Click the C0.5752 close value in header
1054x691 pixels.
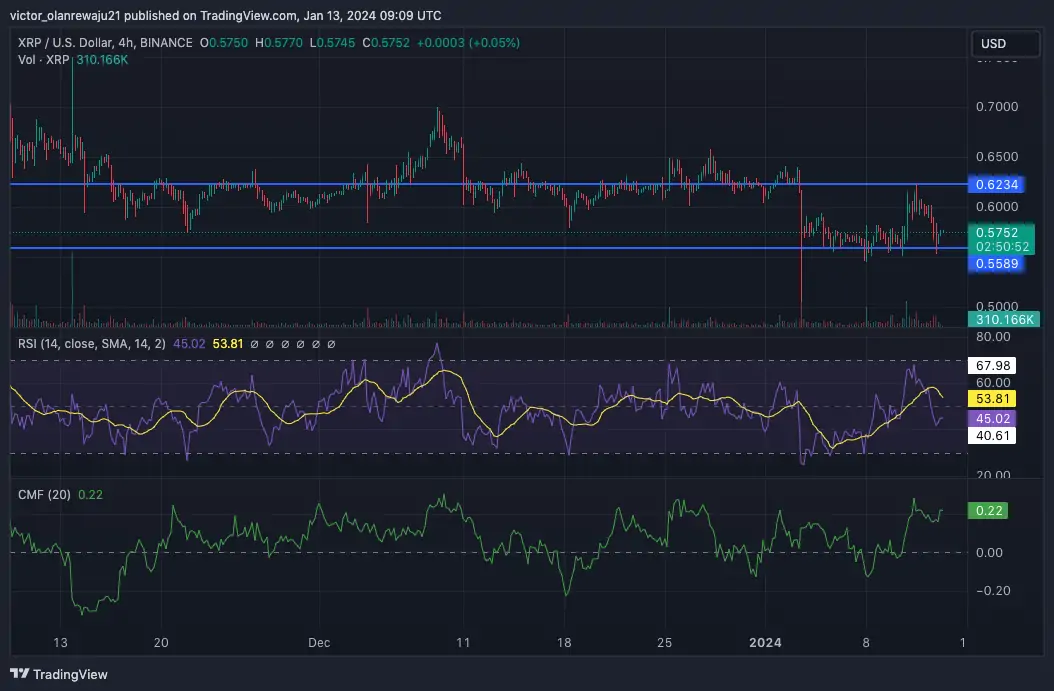(x=386, y=42)
